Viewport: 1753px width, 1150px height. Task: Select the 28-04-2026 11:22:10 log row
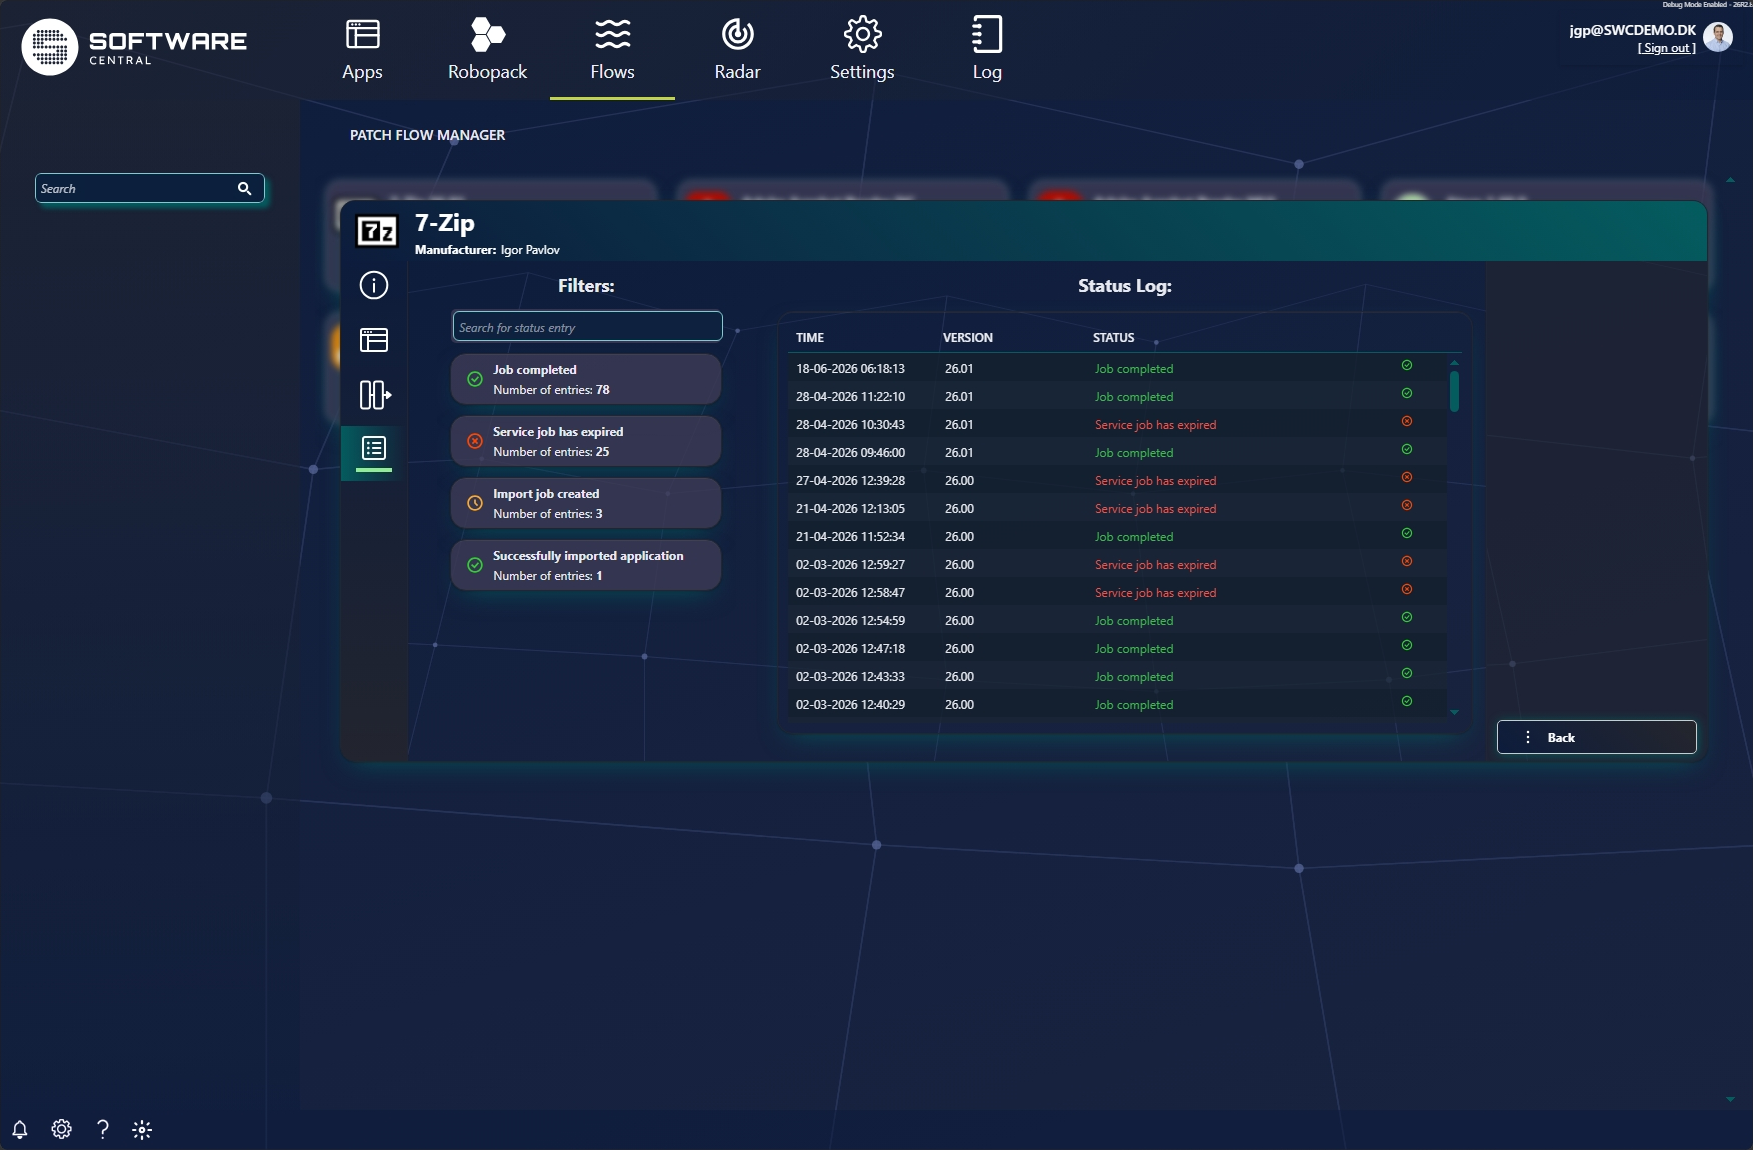pos(1117,396)
